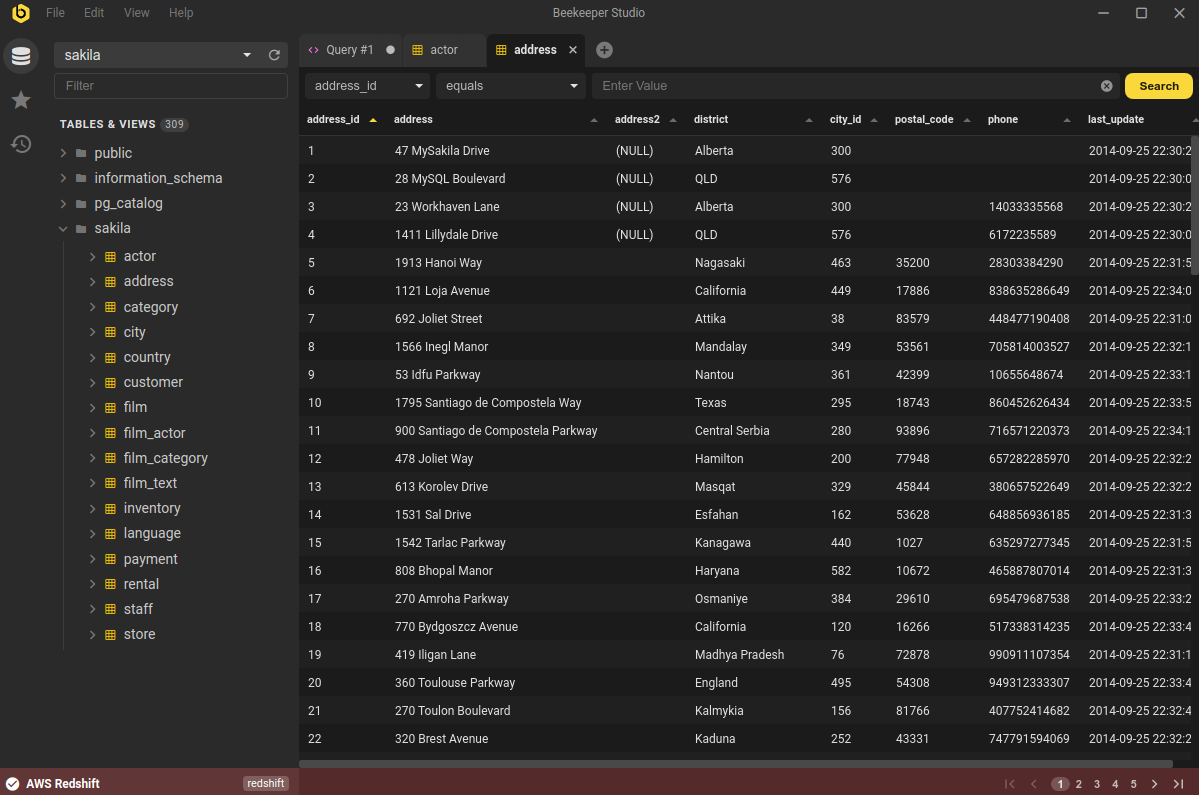This screenshot has height=795, width=1199.
Task: Select the language table
Action: pyautogui.click(x=152, y=534)
